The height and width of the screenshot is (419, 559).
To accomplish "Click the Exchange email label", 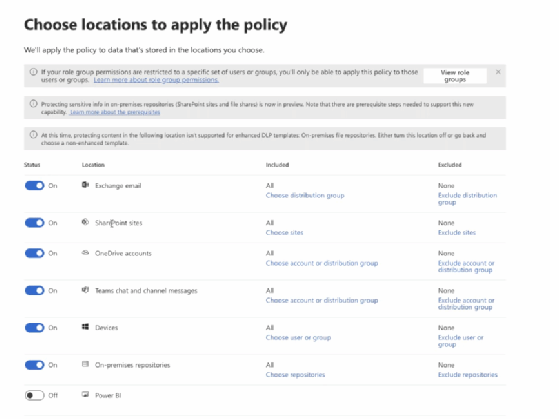I will [x=118, y=186].
